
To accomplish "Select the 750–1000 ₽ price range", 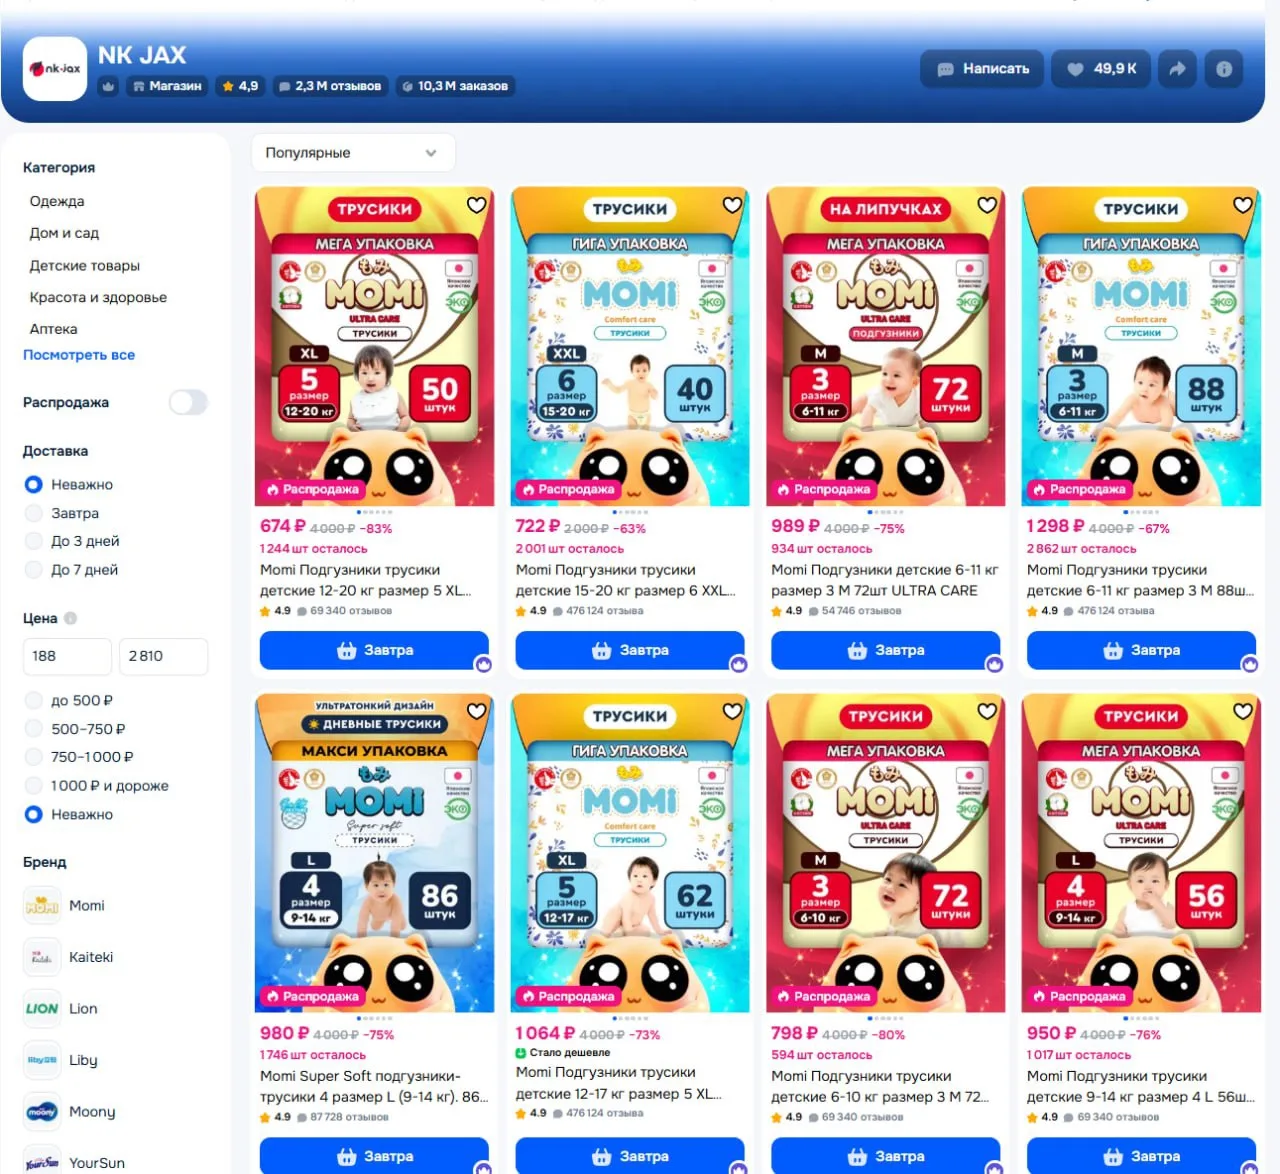I will coord(33,757).
